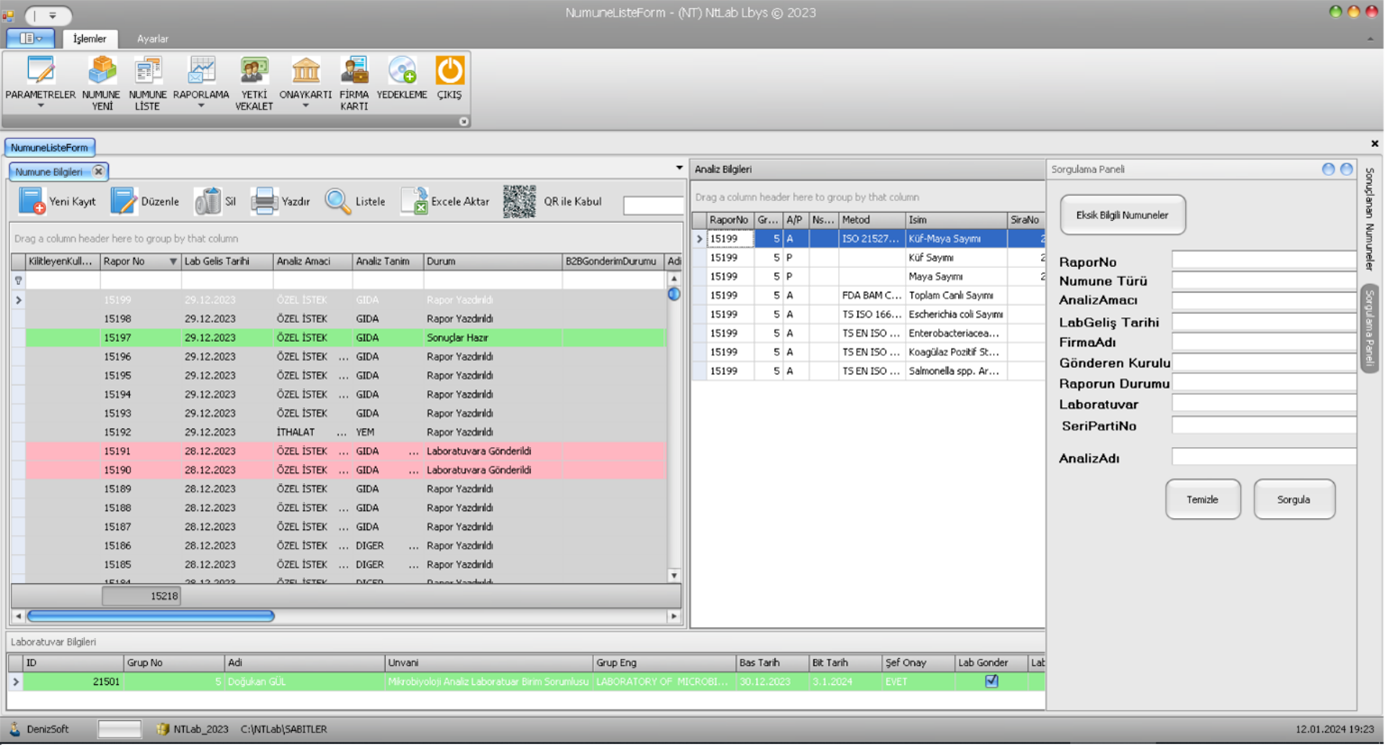Click the Düzenle edit icon
The image size is (1385, 749).
[123, 201]
